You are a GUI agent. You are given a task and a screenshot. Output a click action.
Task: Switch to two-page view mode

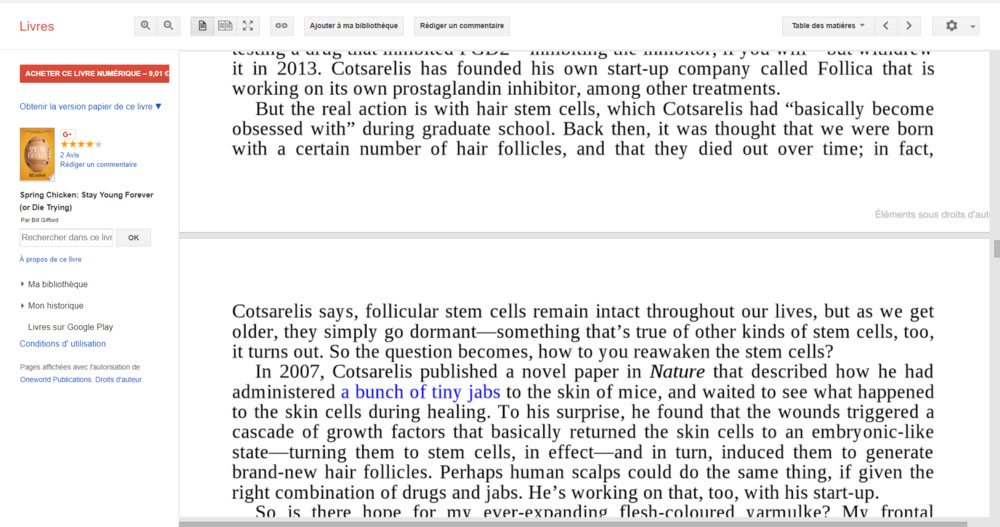tap(225, 26)
